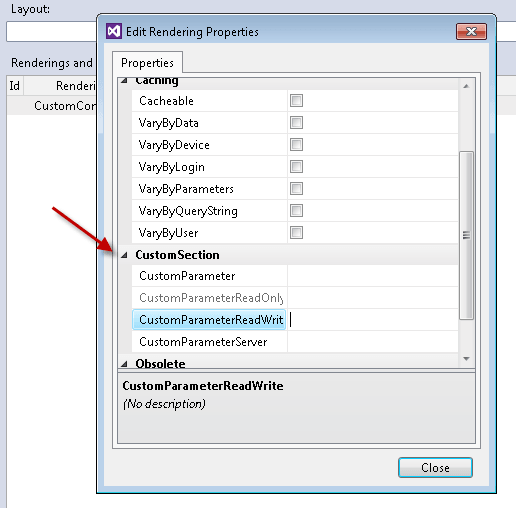
Task: Toggle the VaryByParameters checkbox
Action: (296, 189)
